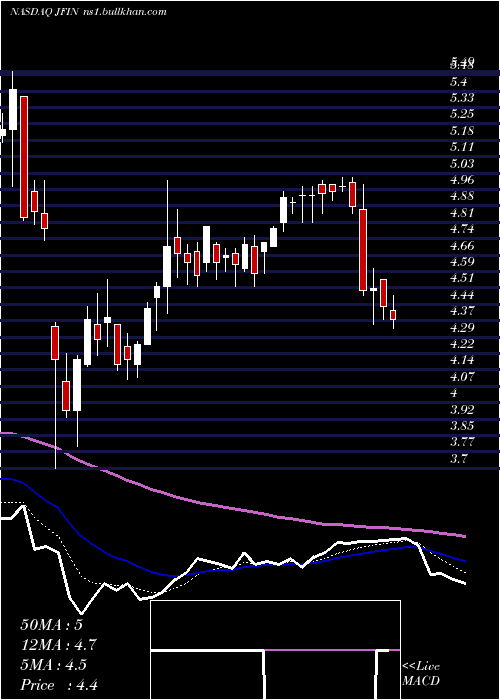Click the long red candle dropping to 4.44
The image size is (500, 700).
(x=363, y=250)
